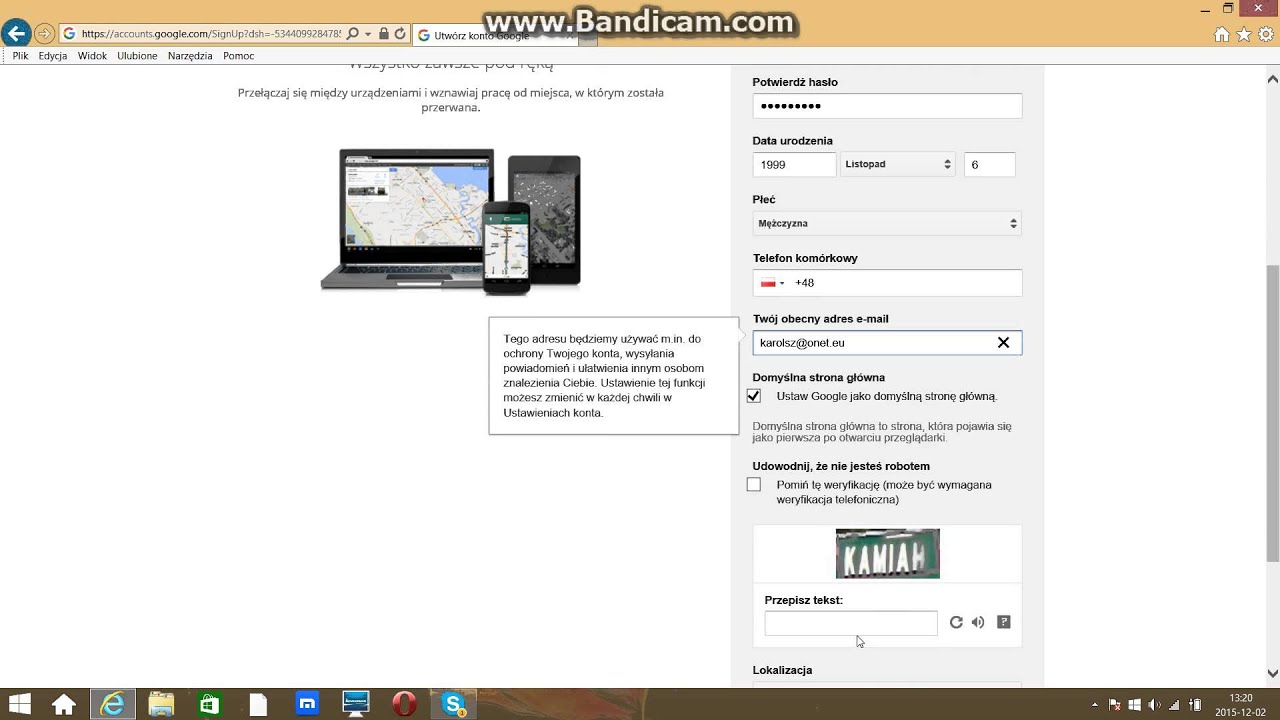Click the Telefon komórkowy number field
The width and height of the screenshot is (1280, 720).
(x=887, y=283)
